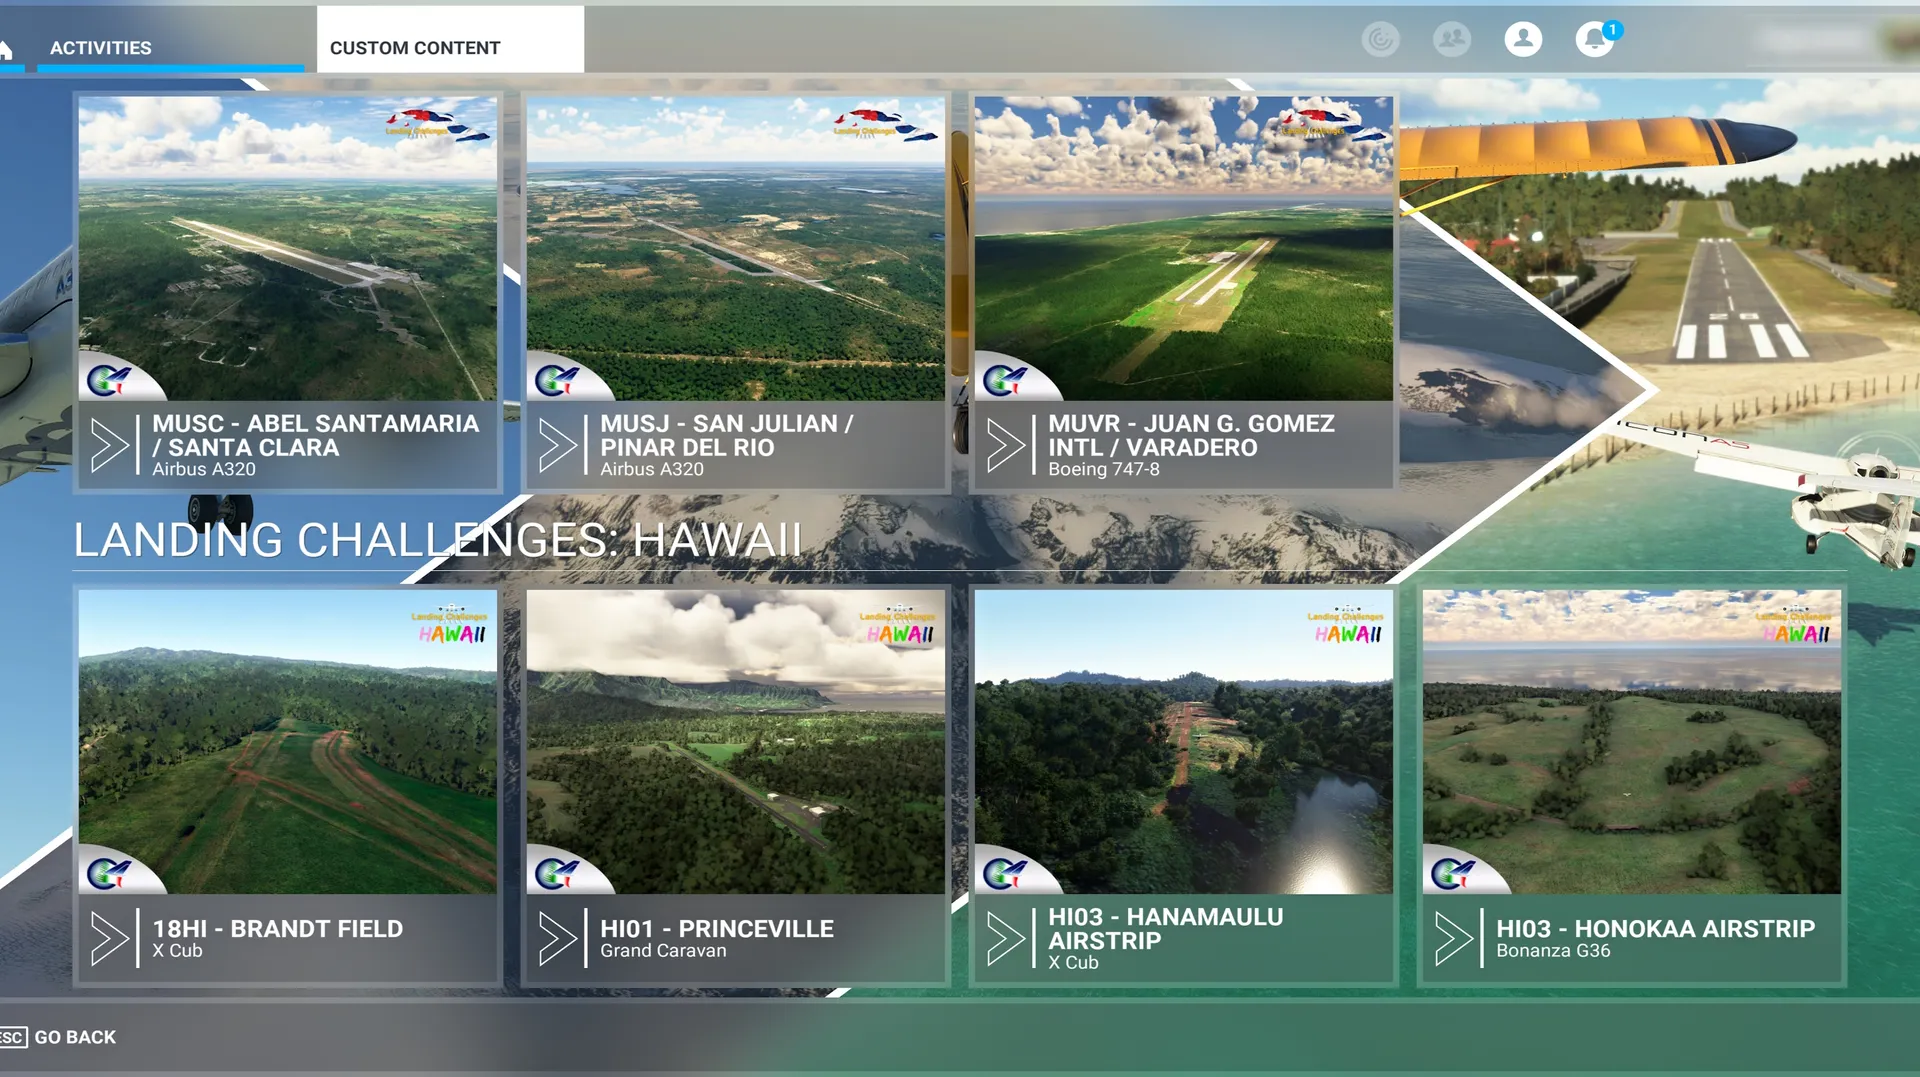This screenshot has width=1920, height=1077.
Task: Select HI03 - Hanamaulu Airstrip title
Action: 1165,928
